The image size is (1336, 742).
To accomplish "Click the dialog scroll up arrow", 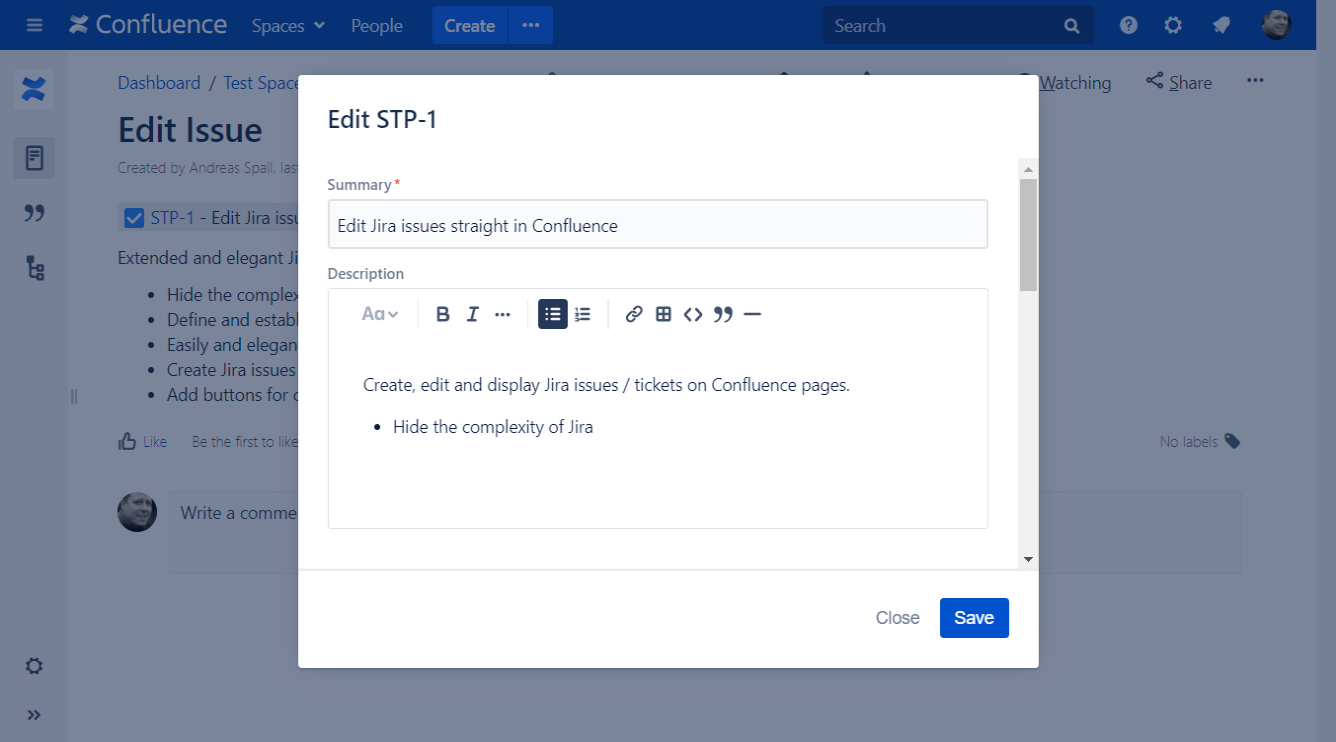I will coord(1028,170).
